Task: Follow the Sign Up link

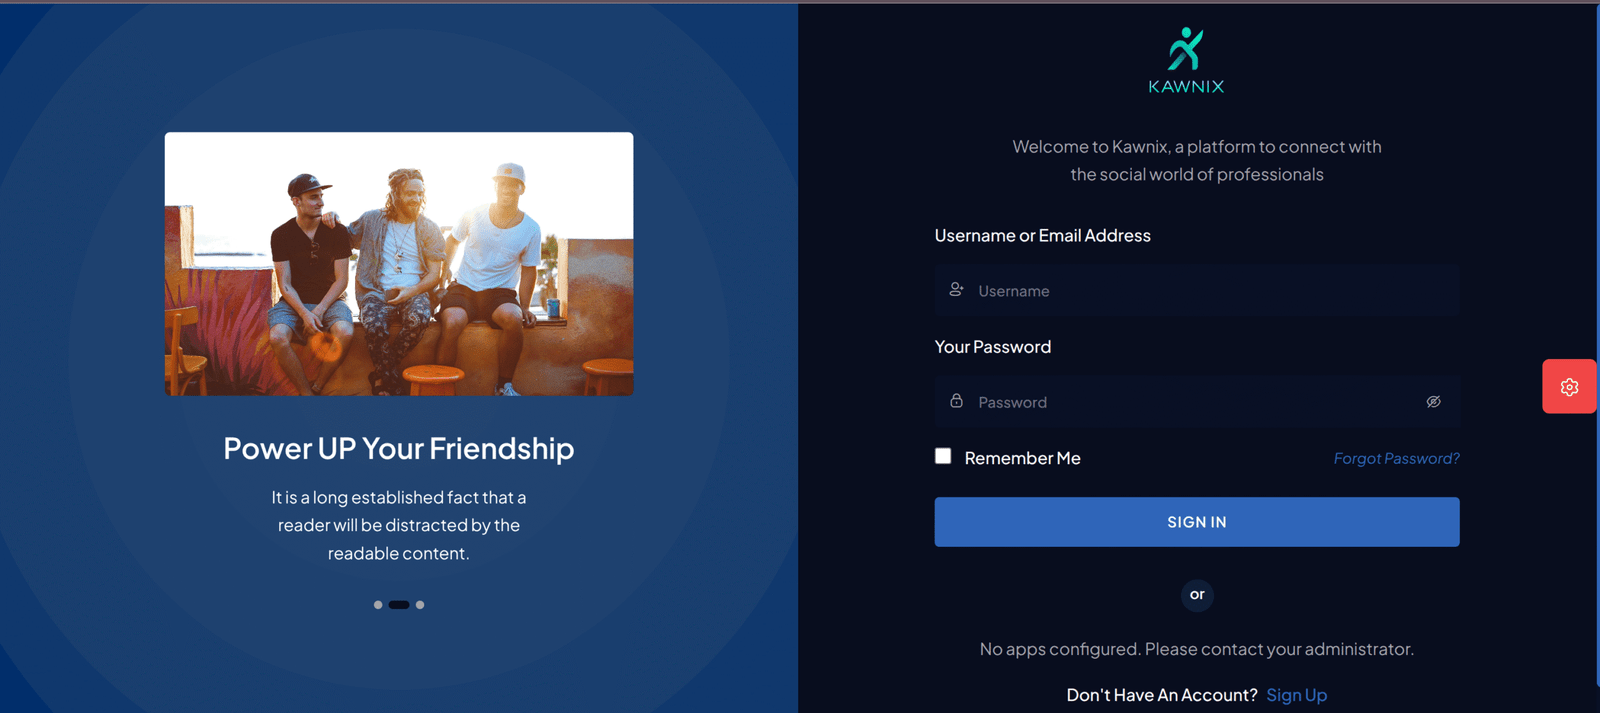Action: (x=1297, y=695)
